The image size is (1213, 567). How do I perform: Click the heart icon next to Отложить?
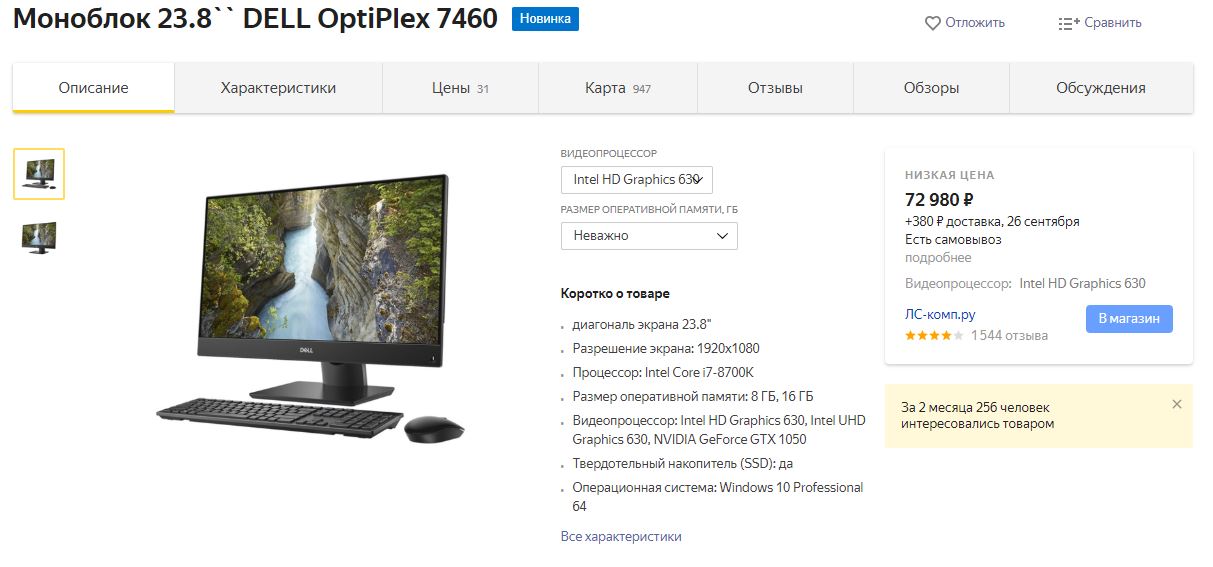tap(932, 23)
